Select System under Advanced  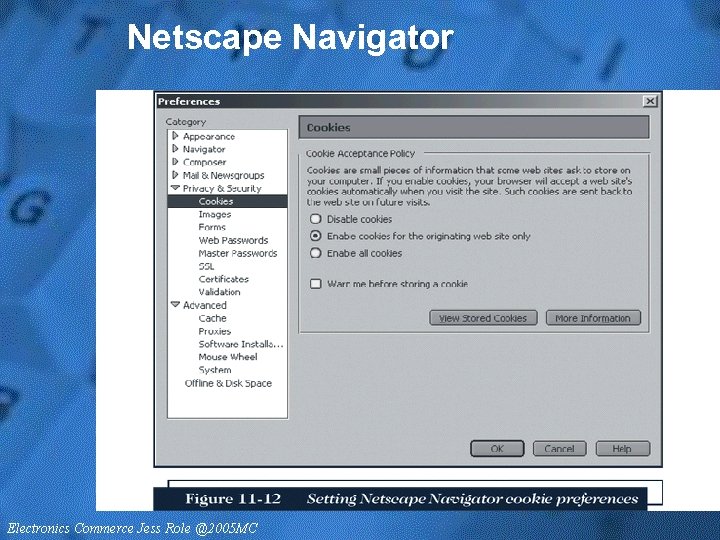[215, 370]
